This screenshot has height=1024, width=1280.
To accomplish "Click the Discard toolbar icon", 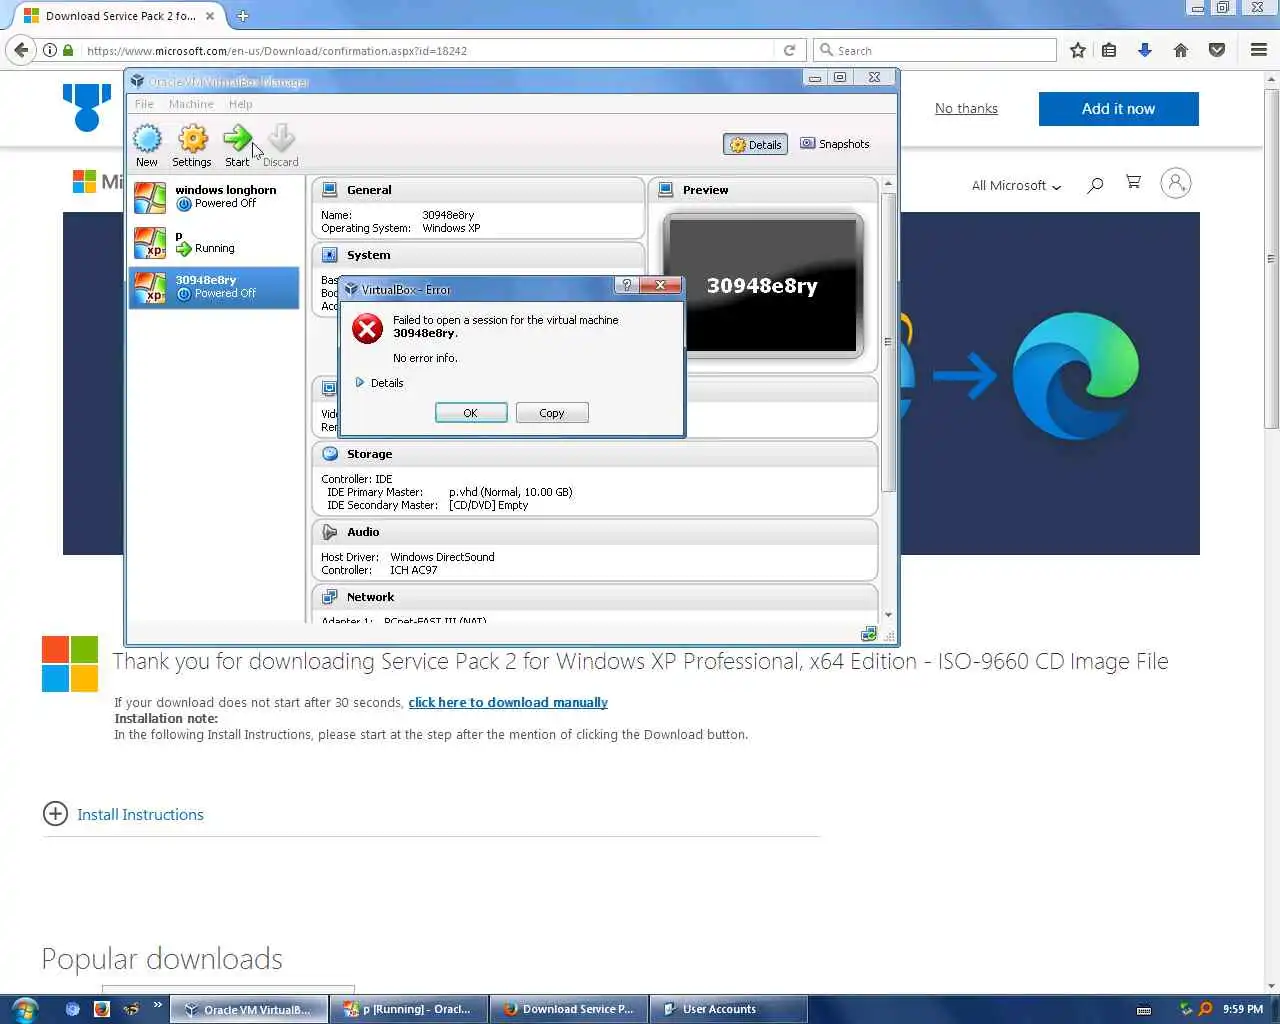I will (281, 145).
